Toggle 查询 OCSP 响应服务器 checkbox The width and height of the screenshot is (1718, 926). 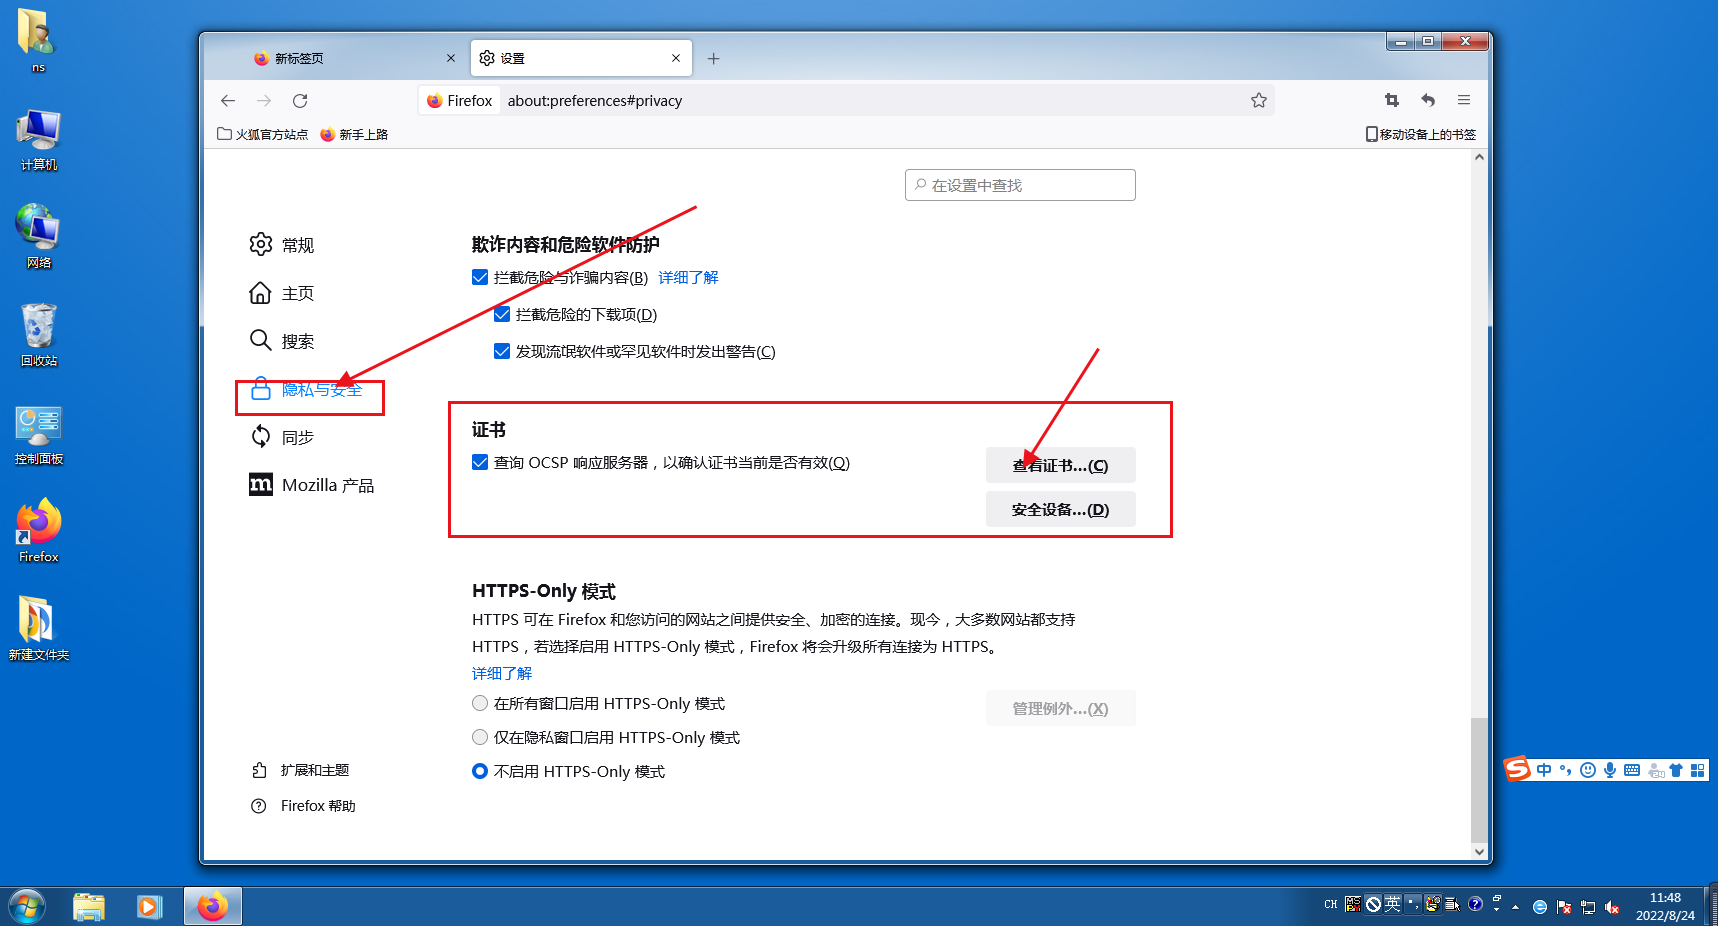click(480, 462)
